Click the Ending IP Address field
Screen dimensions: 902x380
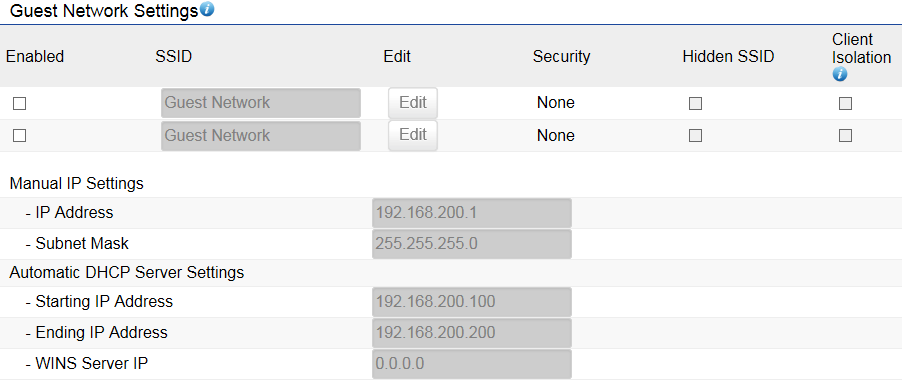472,333
